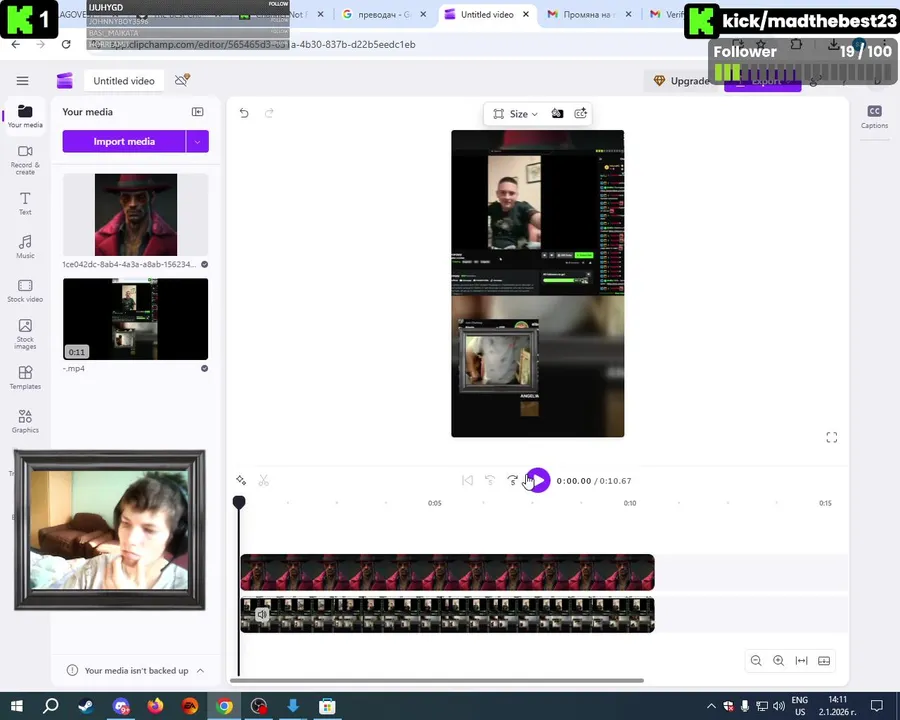
Task: Open the volume control in tray
Action: (779, 706)
